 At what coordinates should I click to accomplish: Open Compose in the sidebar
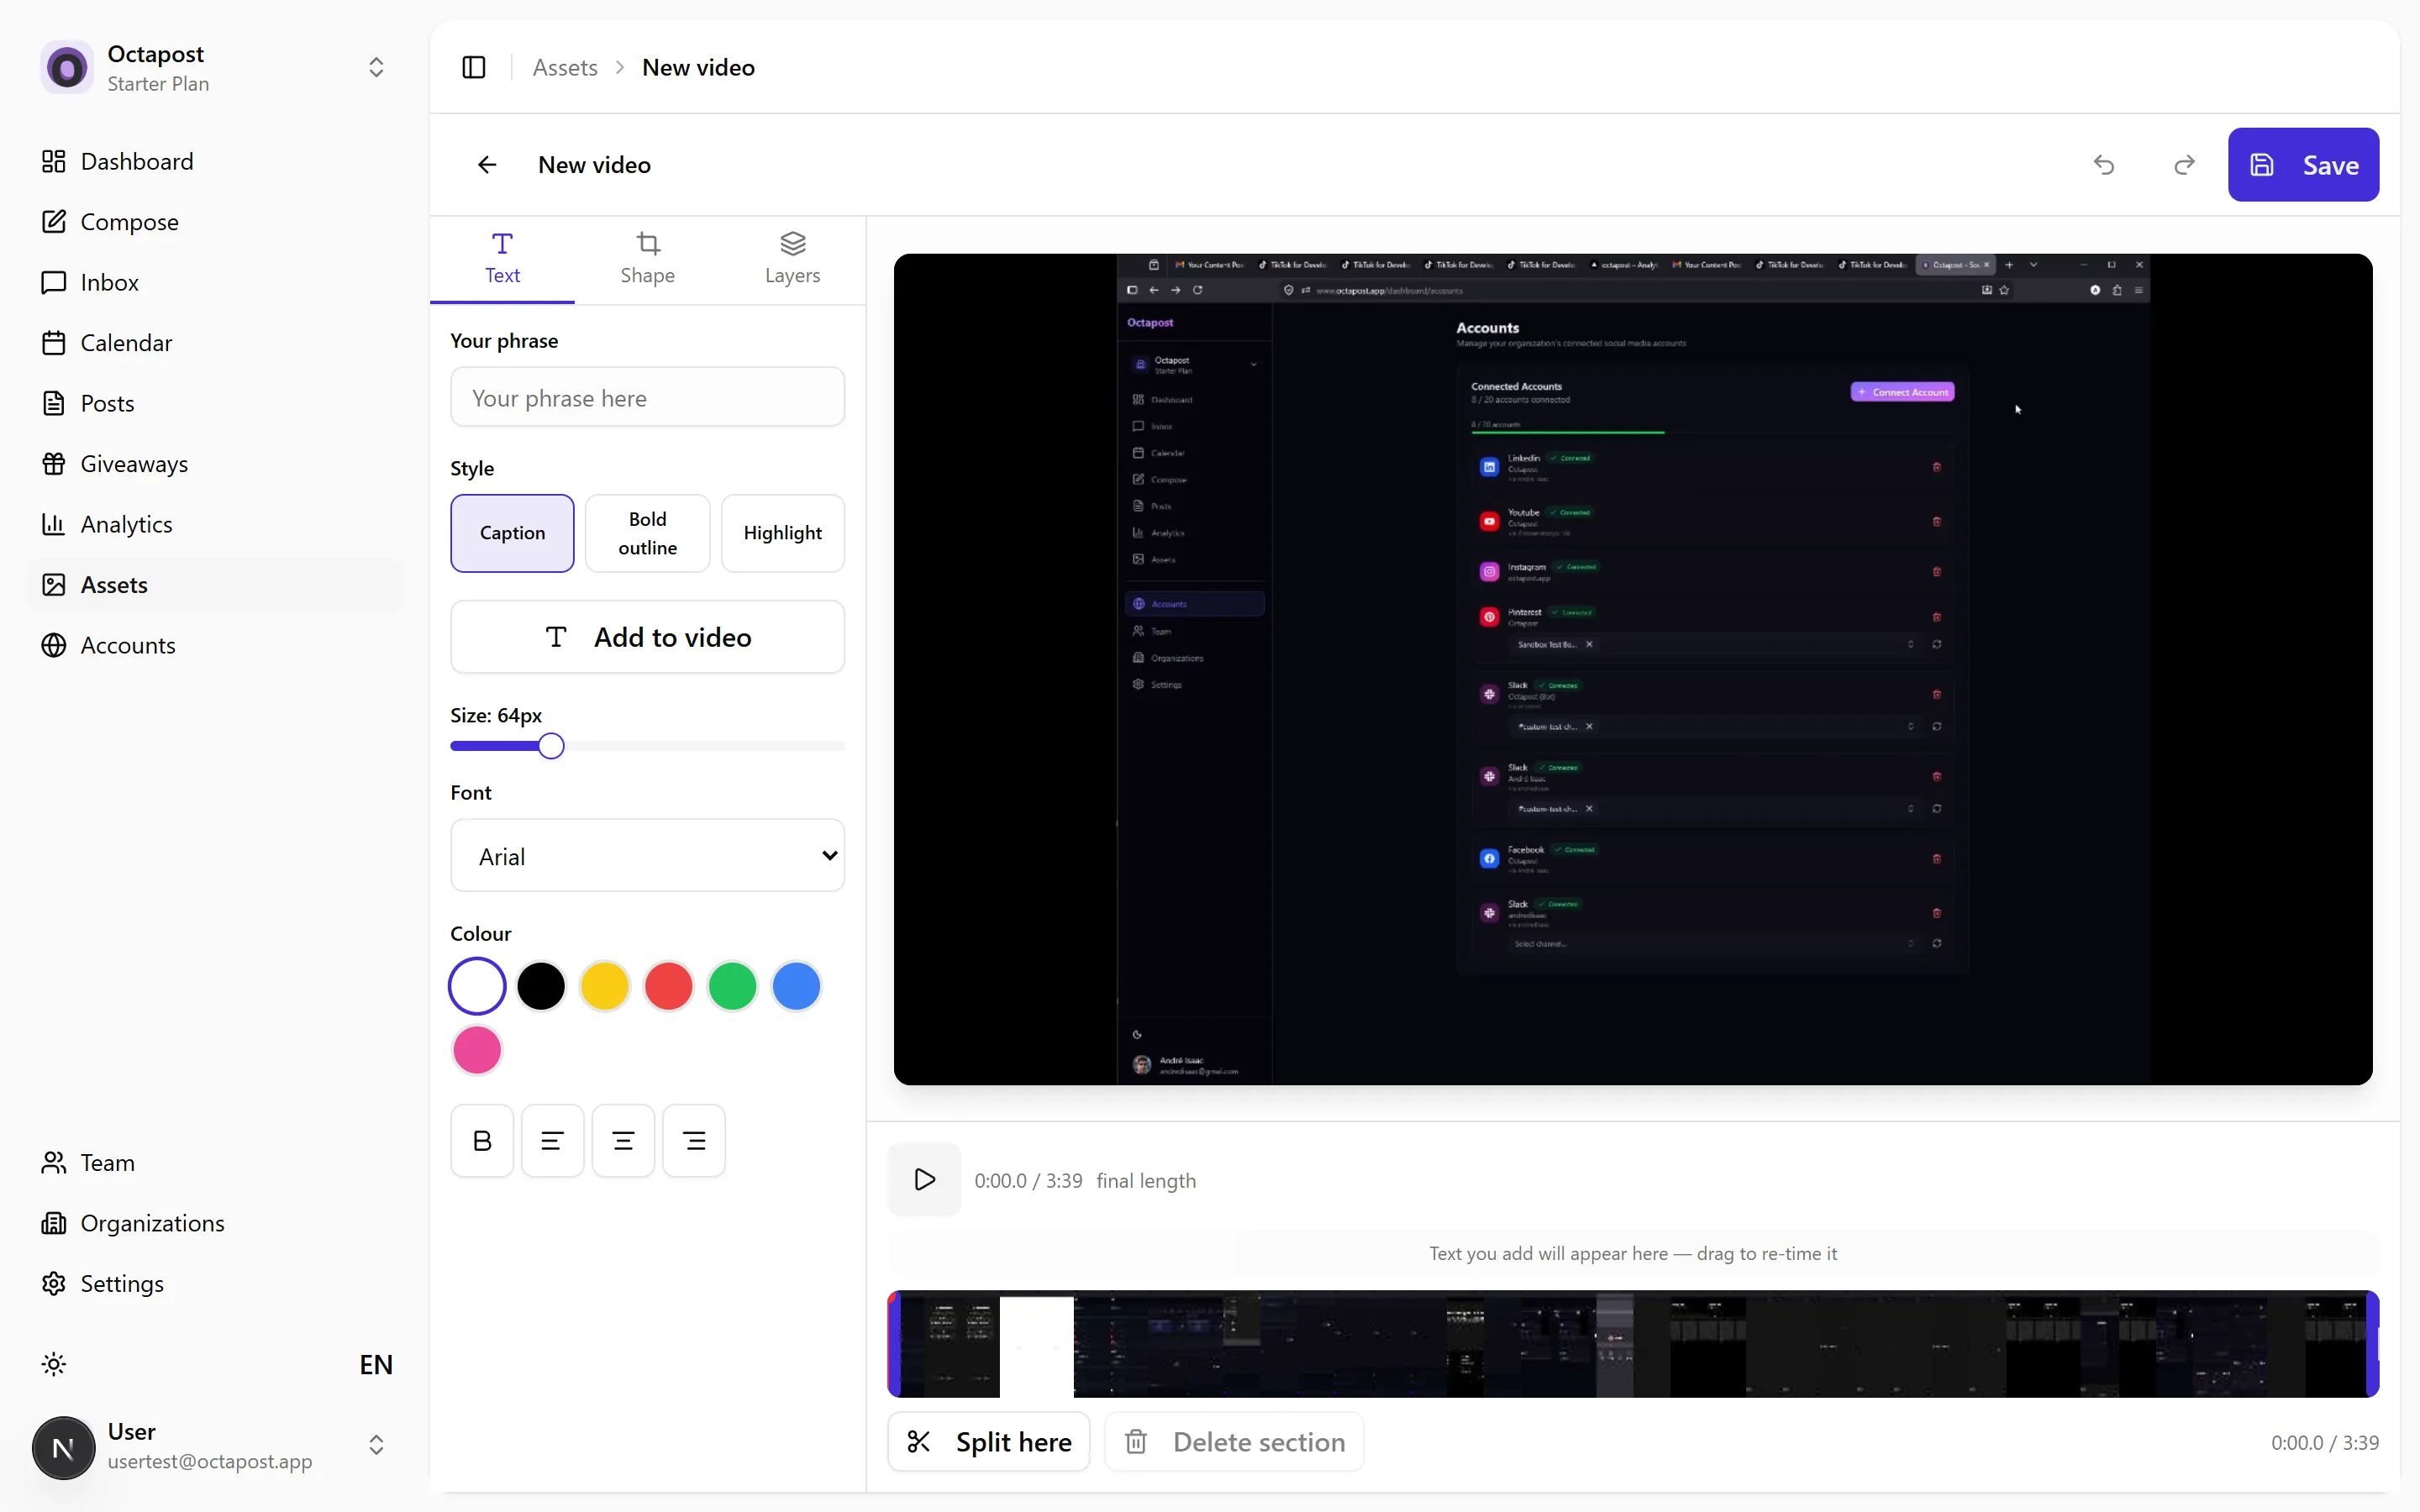(216, 222)
